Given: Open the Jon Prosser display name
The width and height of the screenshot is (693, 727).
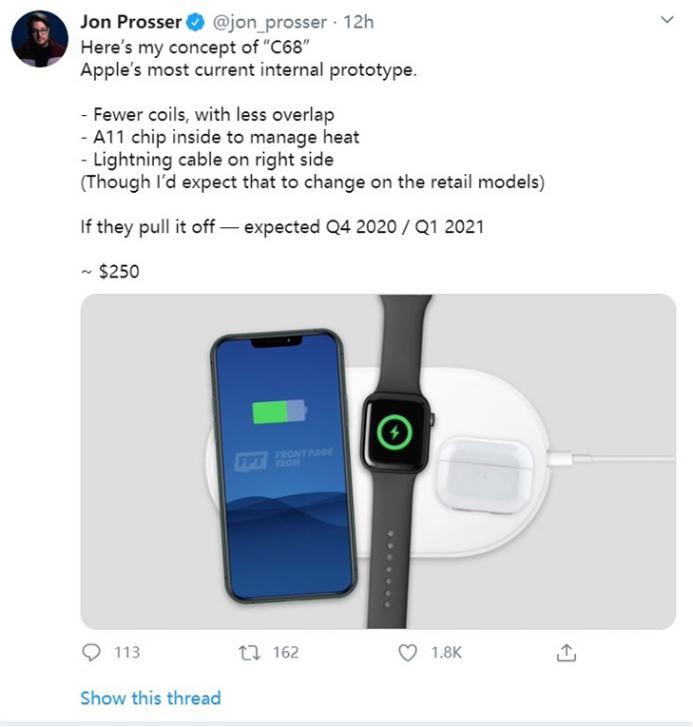Looking at the screenshot, I should pyautogui.click(x=131, y=22).
